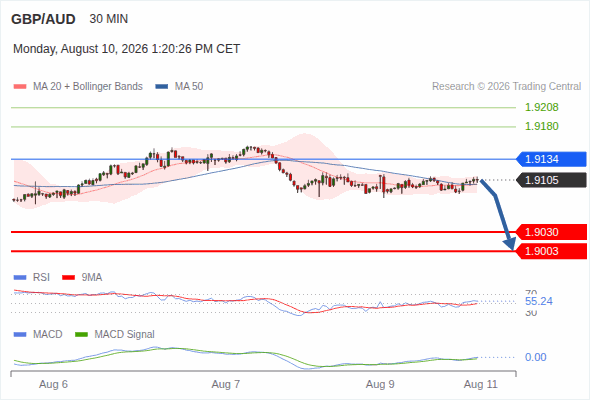The width and height of the screenshot is (590, 400).
Task: Click the 1.9208 resistance level label
Action: coord(541,107)
